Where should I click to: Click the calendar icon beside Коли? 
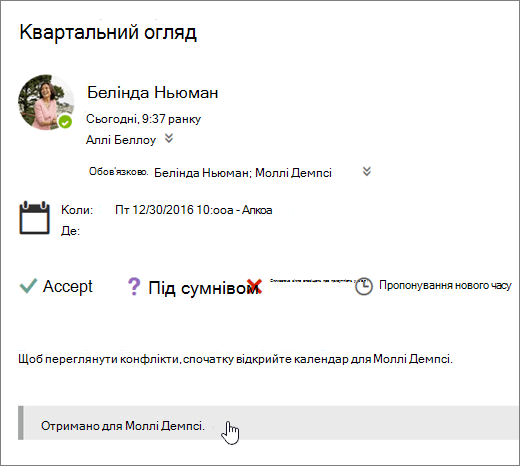tap(34, 218)
